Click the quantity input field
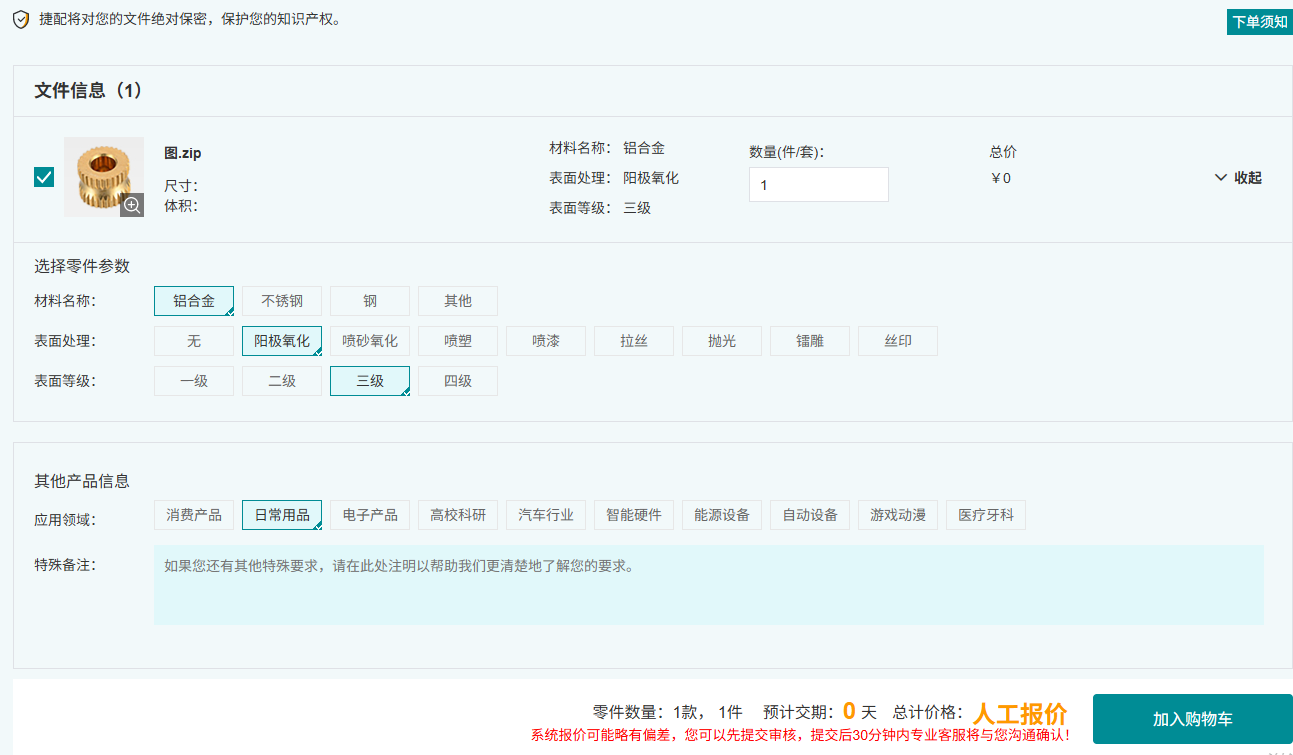The height and width of the screenshot is (755, 1293). [x=818, y=185]
